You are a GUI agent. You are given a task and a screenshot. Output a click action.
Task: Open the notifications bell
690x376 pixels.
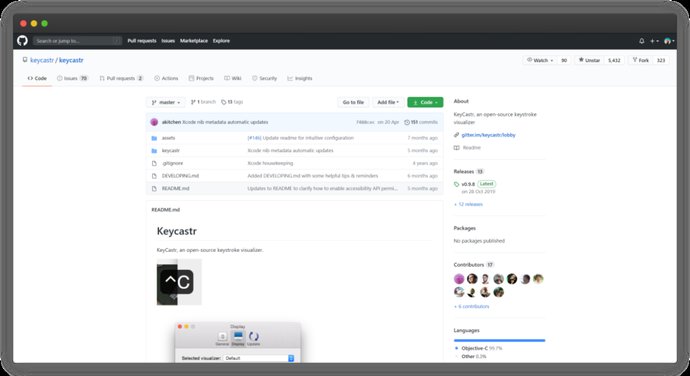[642, 41]
